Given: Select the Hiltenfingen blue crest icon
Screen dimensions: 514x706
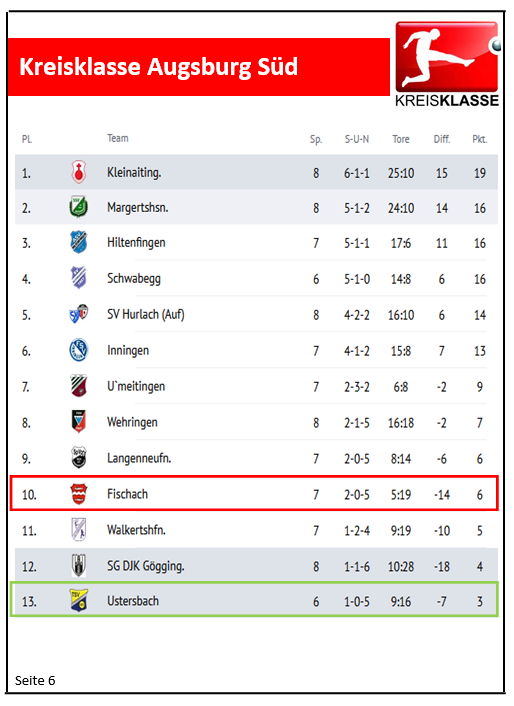Looking at the screenshot, I should pos(79,242).
